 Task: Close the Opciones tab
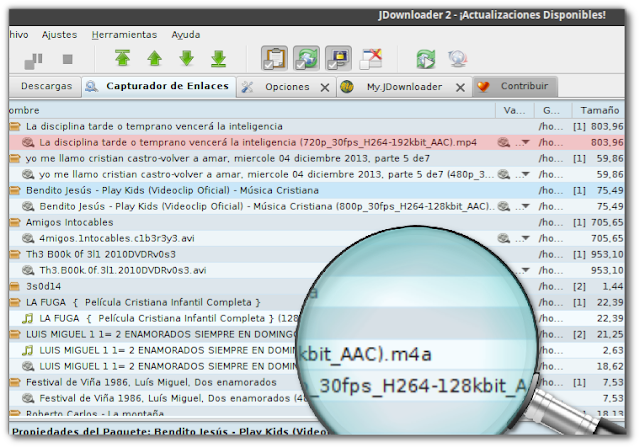325,87
